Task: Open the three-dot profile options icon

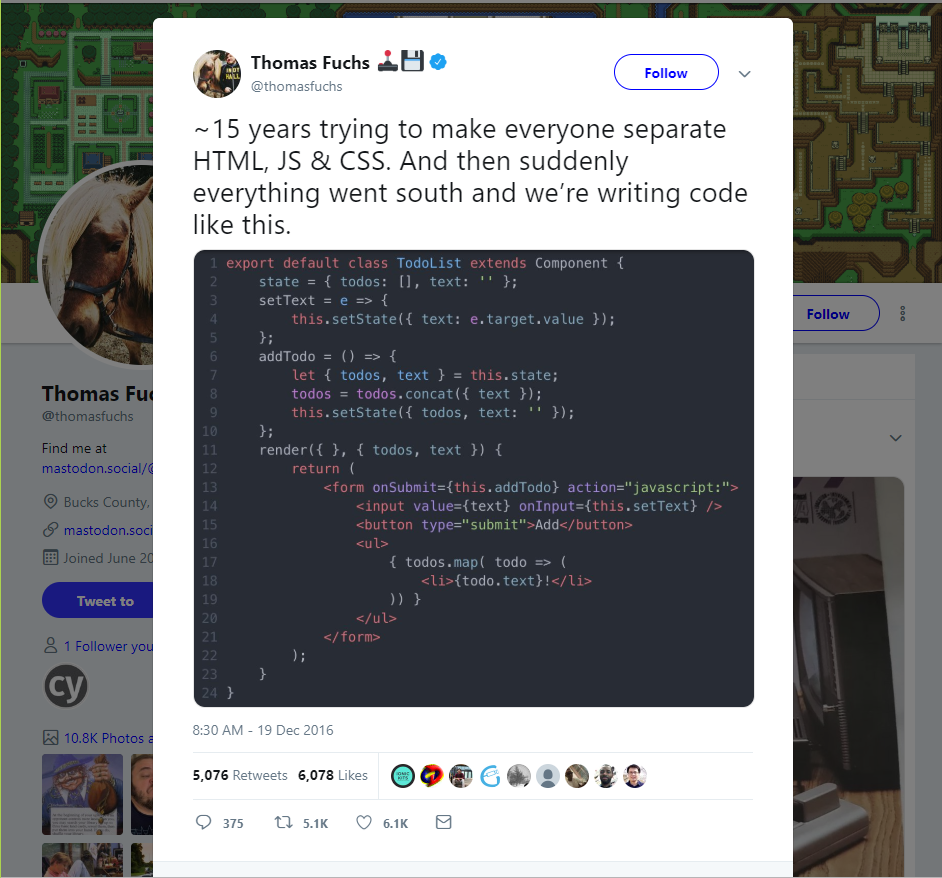Action: click(902, 313)
